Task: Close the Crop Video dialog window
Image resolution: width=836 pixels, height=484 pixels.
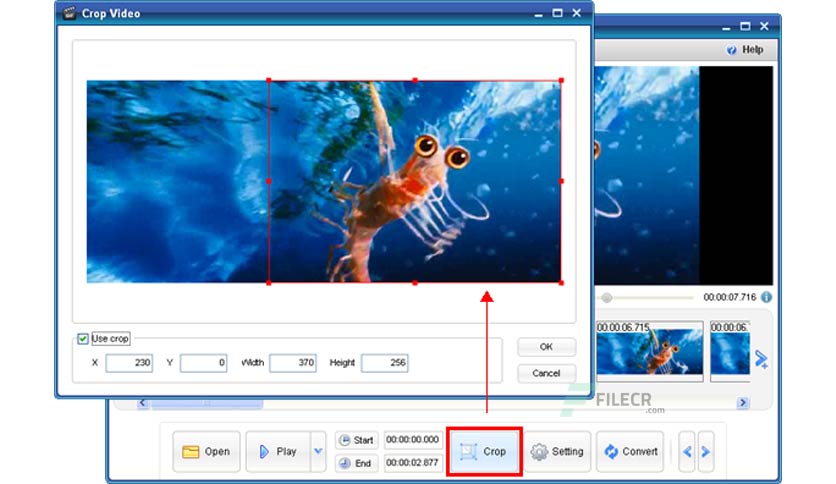Action: pos(576,13)
